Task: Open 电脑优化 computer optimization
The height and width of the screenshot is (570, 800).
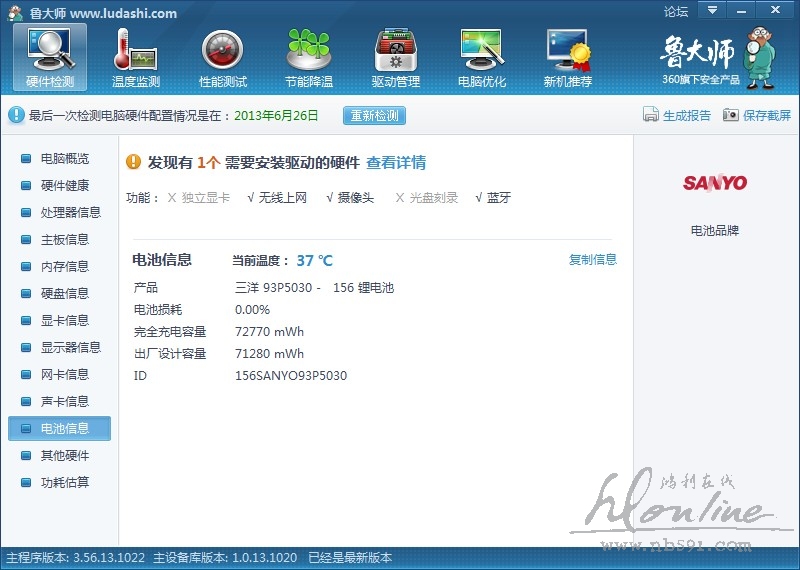Action: 482,58
